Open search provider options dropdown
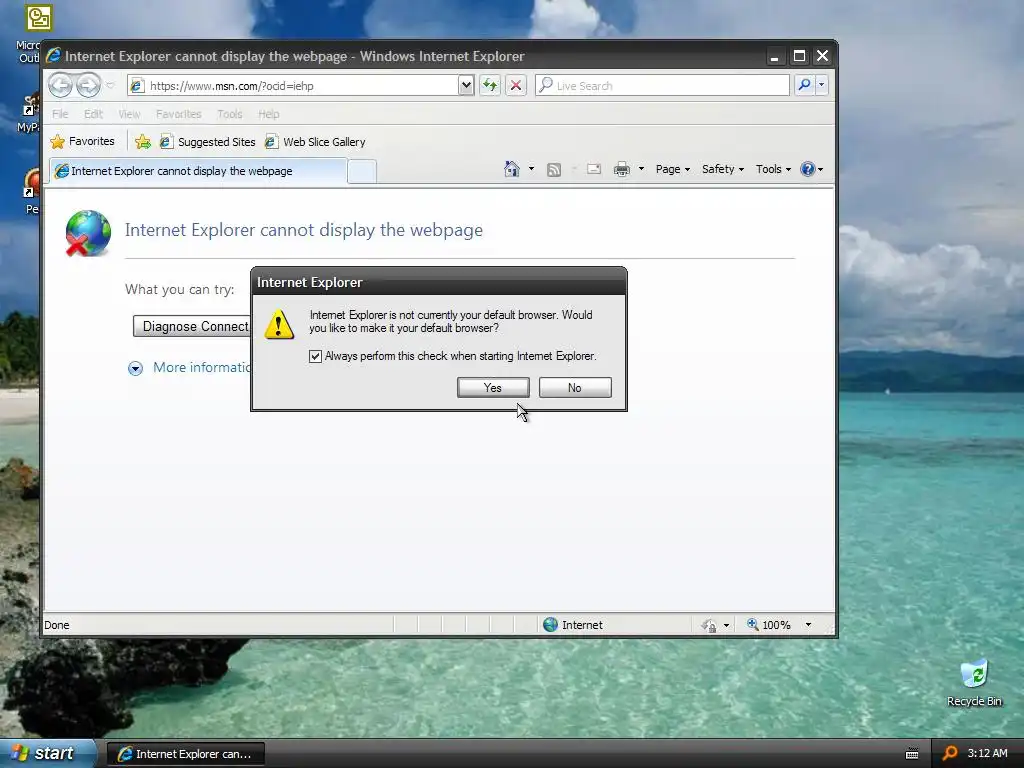1024x768 pixels. (822, 85)
